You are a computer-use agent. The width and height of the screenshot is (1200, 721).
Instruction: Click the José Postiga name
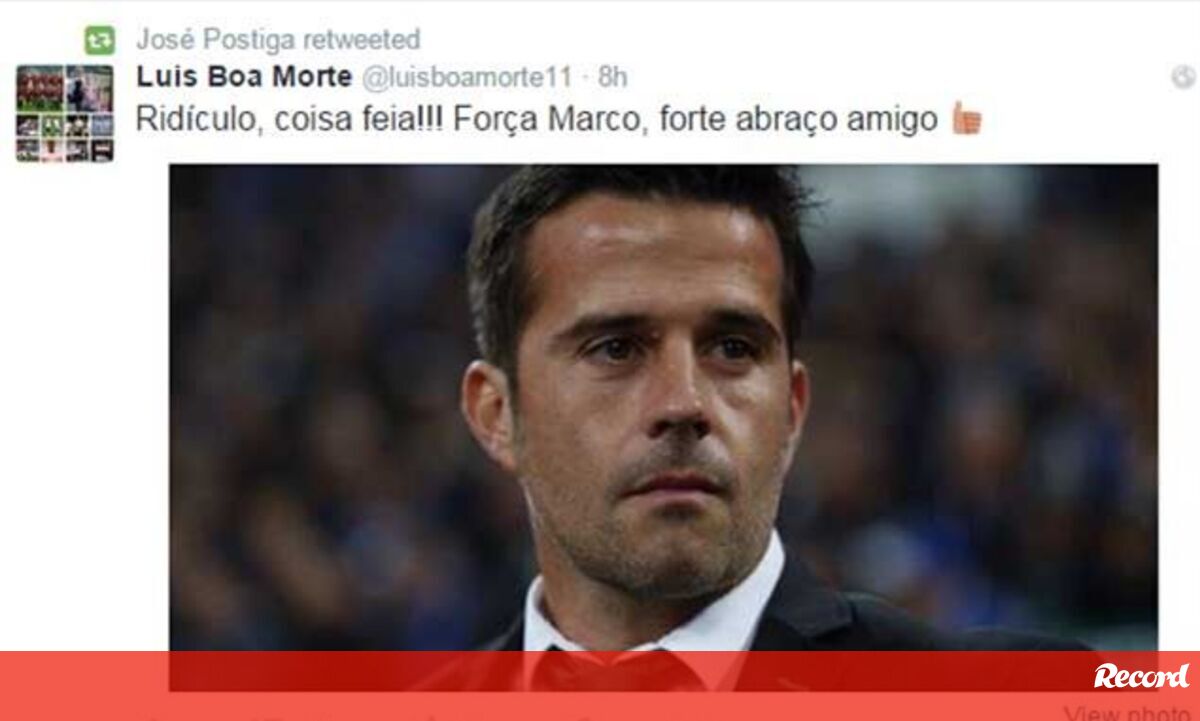[215, 40]
